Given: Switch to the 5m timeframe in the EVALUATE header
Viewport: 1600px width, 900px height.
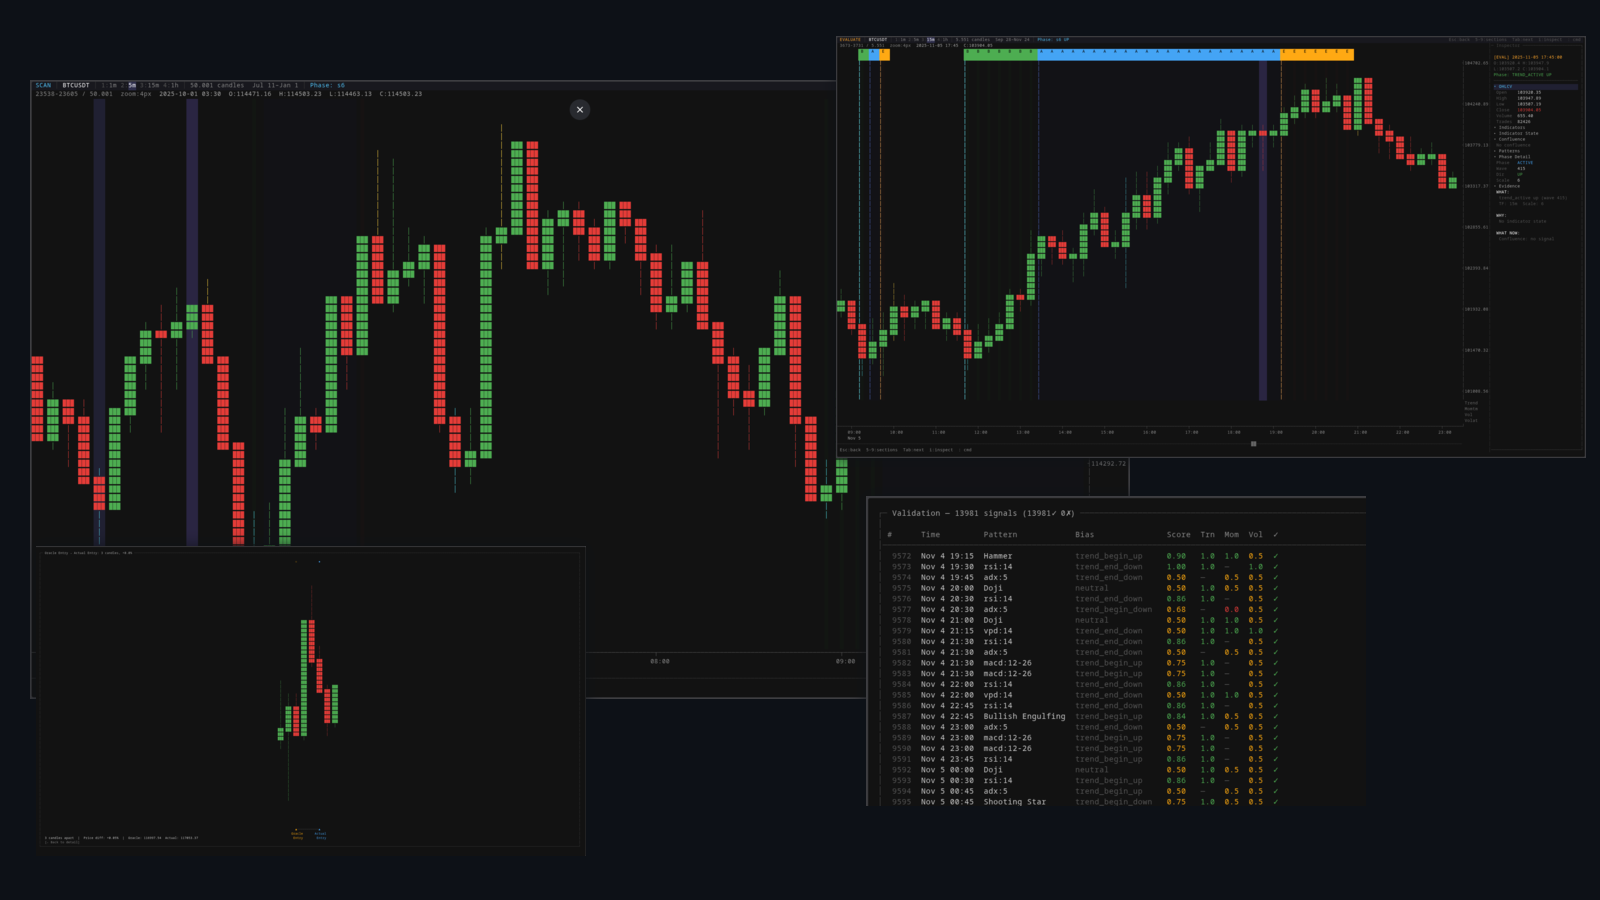Looking at the screenshot, I should pyautogui.click(x=914, y=37).
